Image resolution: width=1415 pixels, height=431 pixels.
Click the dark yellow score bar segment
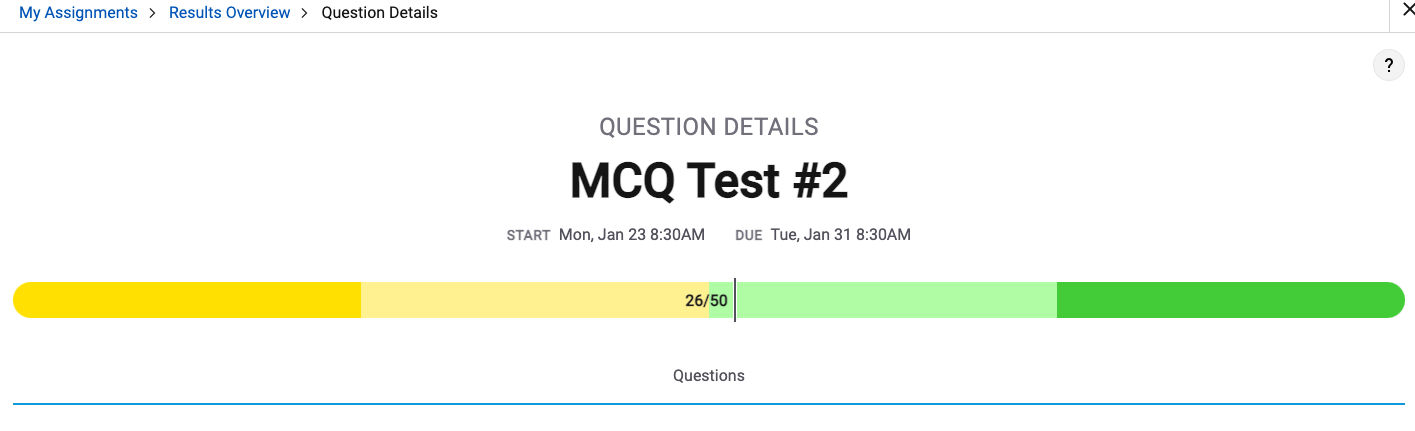tap(187, 300)
